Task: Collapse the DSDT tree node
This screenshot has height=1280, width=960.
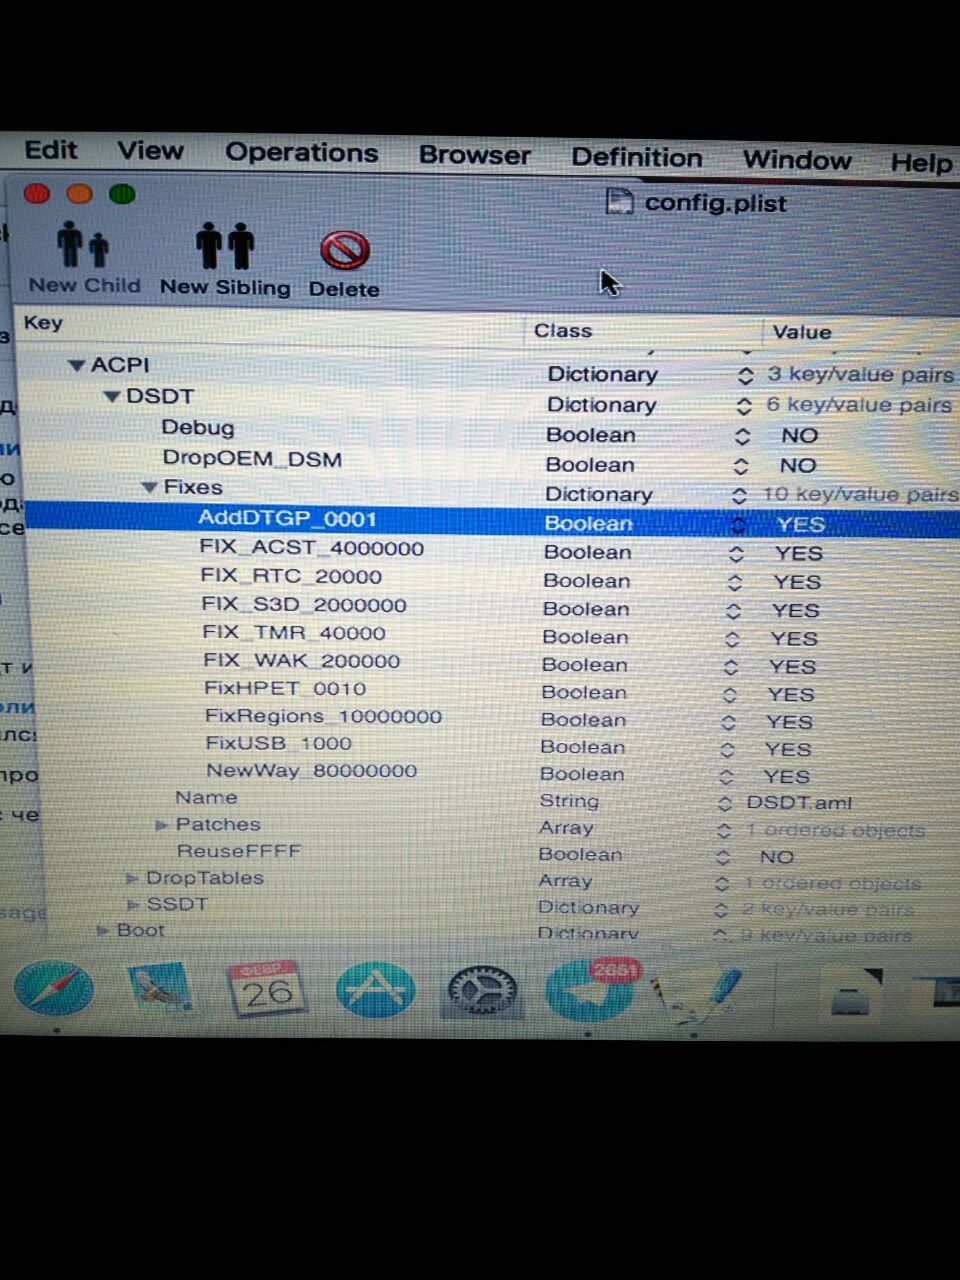Action: tap(112, 397)
